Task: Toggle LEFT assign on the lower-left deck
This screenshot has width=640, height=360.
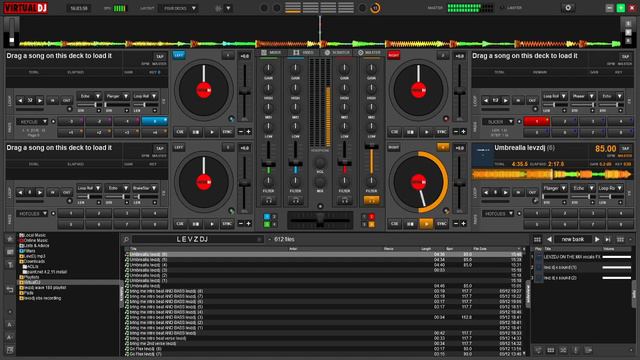Action: (x=179, y=147)
